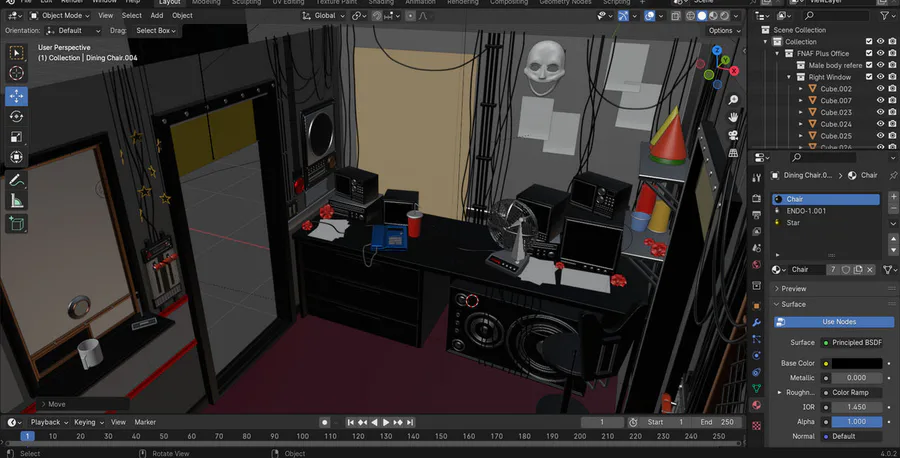
Task: Play the animation forward
Action: 386,422
